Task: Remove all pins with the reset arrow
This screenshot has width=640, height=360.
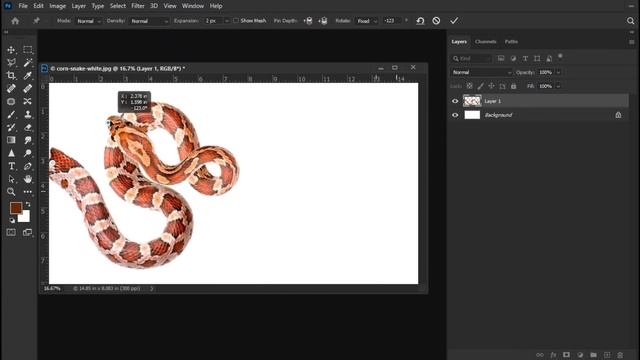Action: (420, 21)
